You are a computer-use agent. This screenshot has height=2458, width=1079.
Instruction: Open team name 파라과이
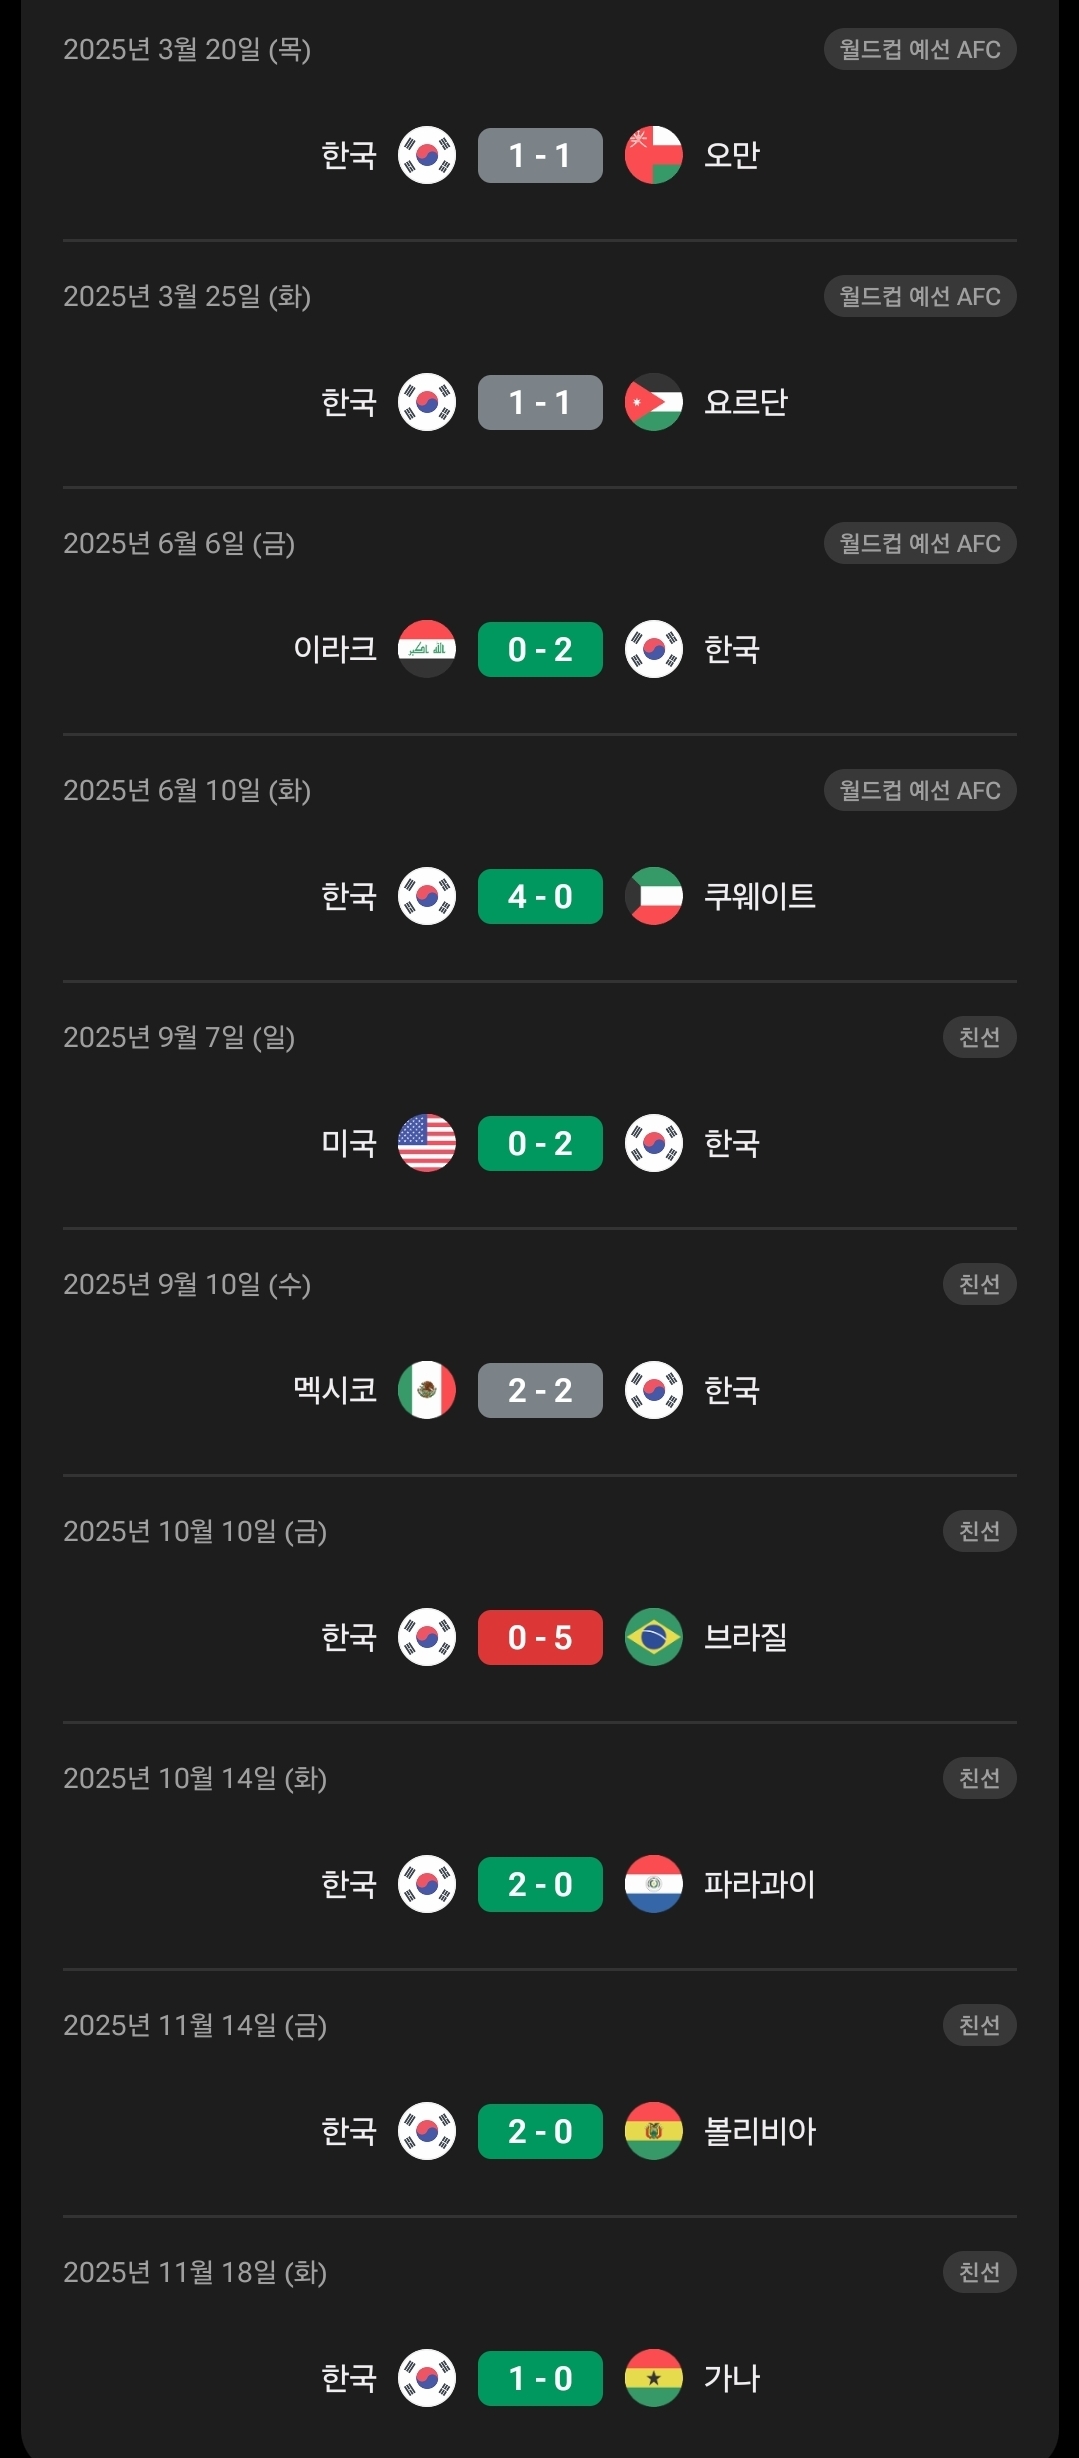coord(759,1884)
